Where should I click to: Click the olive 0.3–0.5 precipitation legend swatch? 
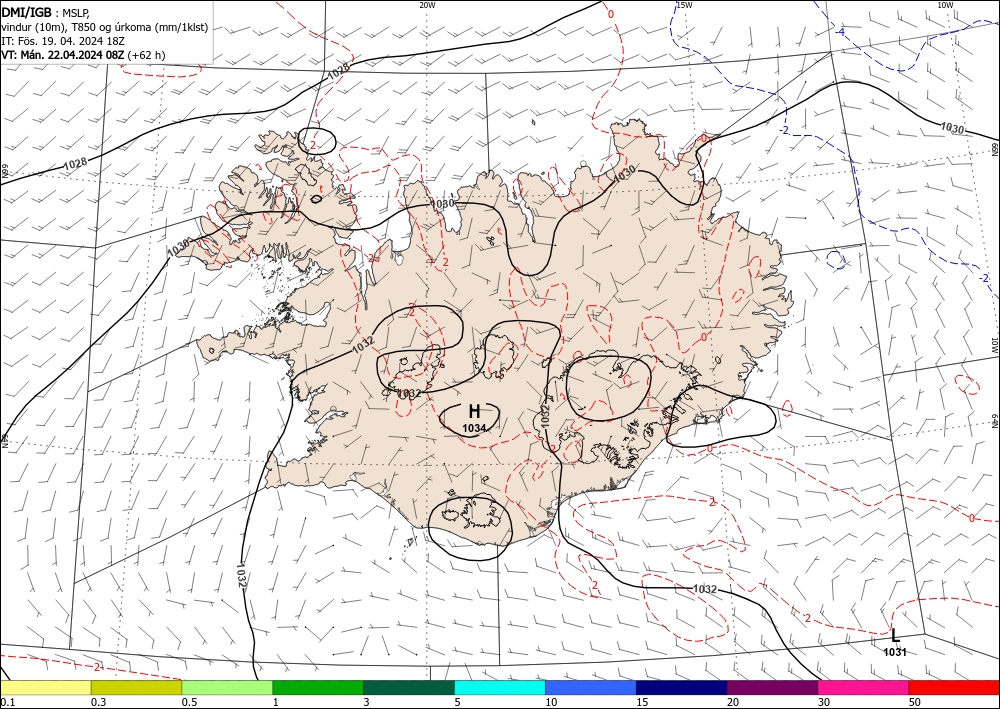click(136, 687)
